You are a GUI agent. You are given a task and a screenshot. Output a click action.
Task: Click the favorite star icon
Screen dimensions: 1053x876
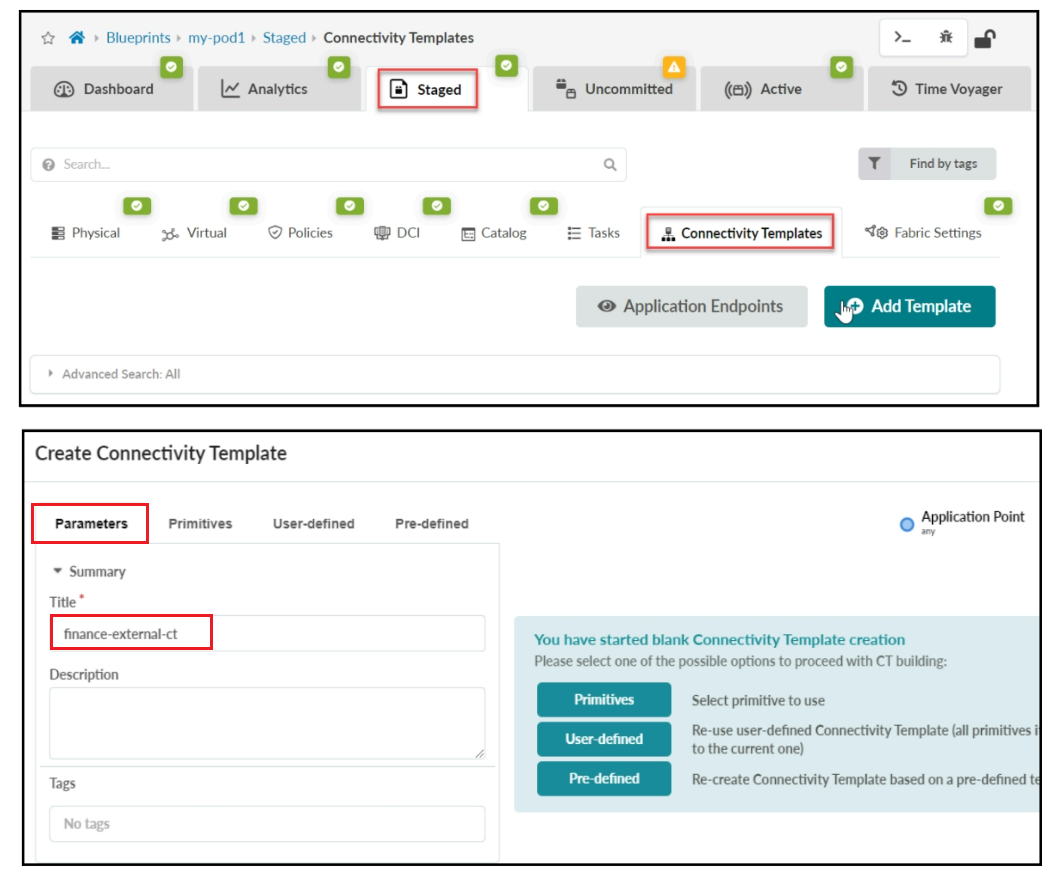pos(48,38)
